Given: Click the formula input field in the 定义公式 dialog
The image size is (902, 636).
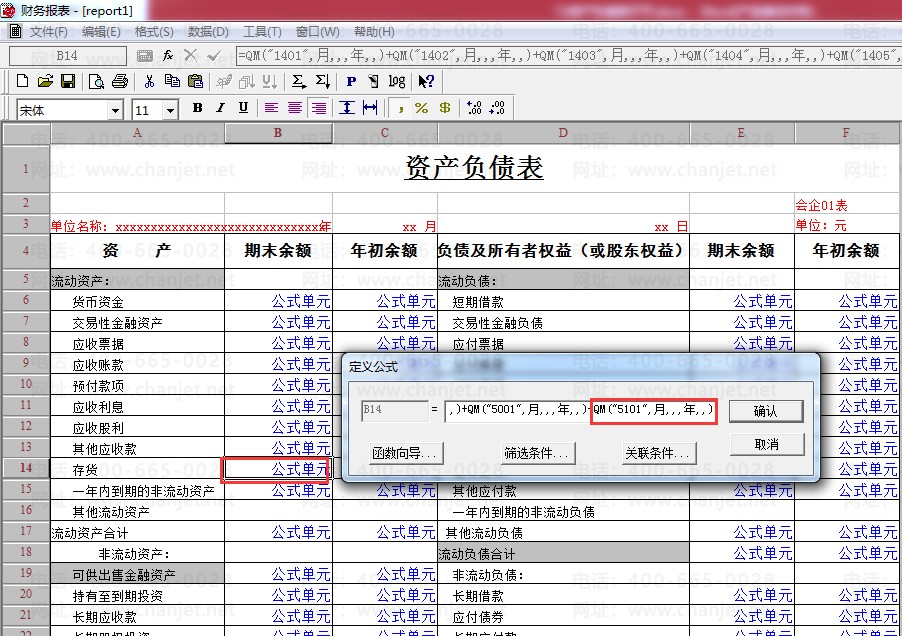Looking at the screenshot, I should tap(581, 411).
